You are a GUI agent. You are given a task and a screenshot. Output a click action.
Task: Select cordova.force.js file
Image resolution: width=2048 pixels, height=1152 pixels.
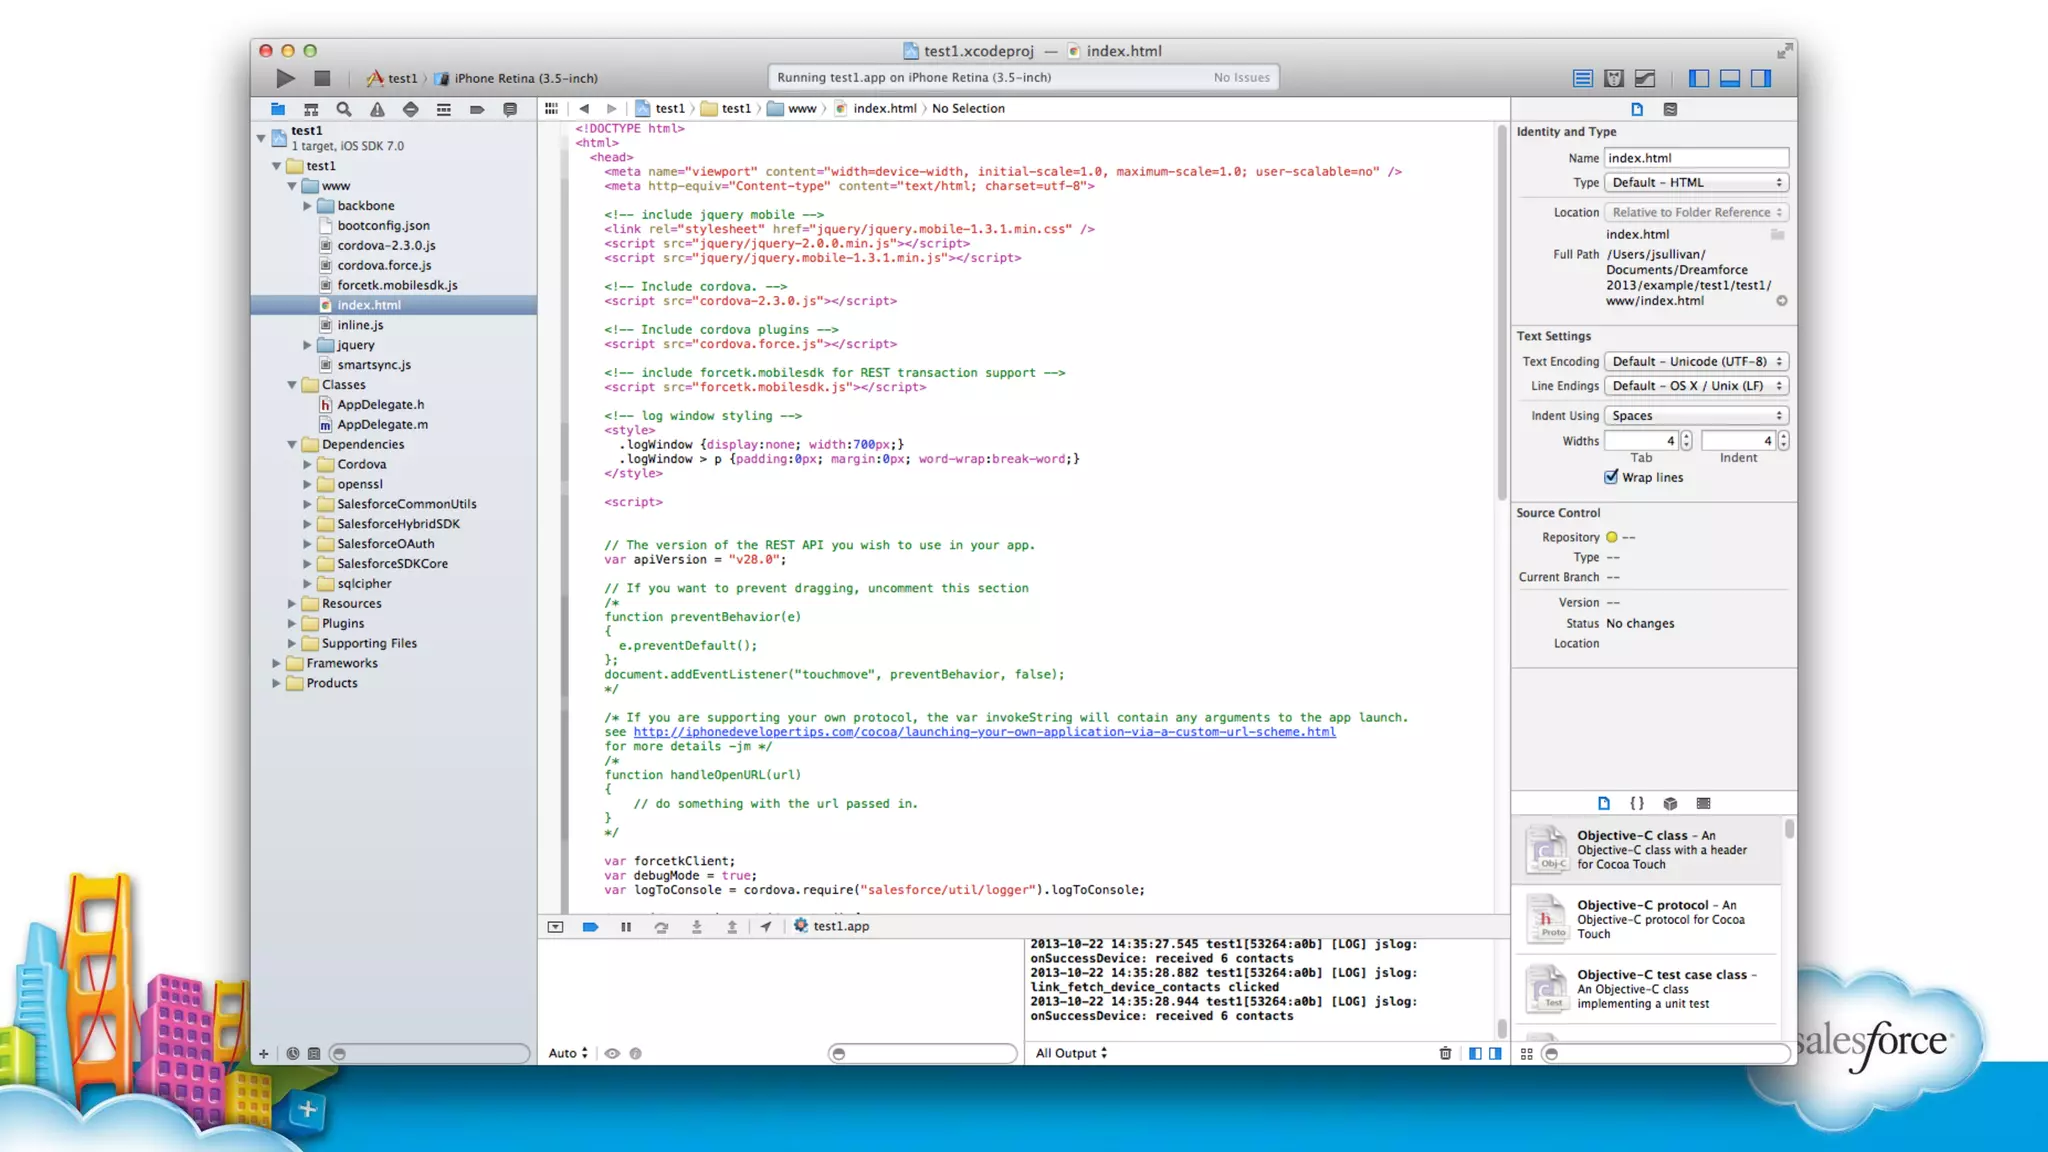[x=384, y=265]
